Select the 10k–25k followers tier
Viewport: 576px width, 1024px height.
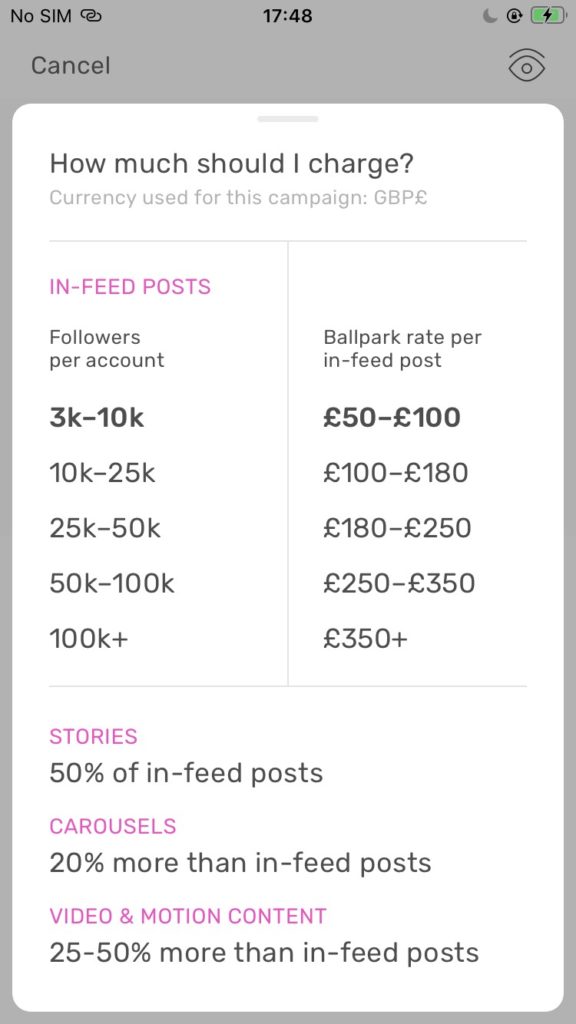(x=103, y=473)
